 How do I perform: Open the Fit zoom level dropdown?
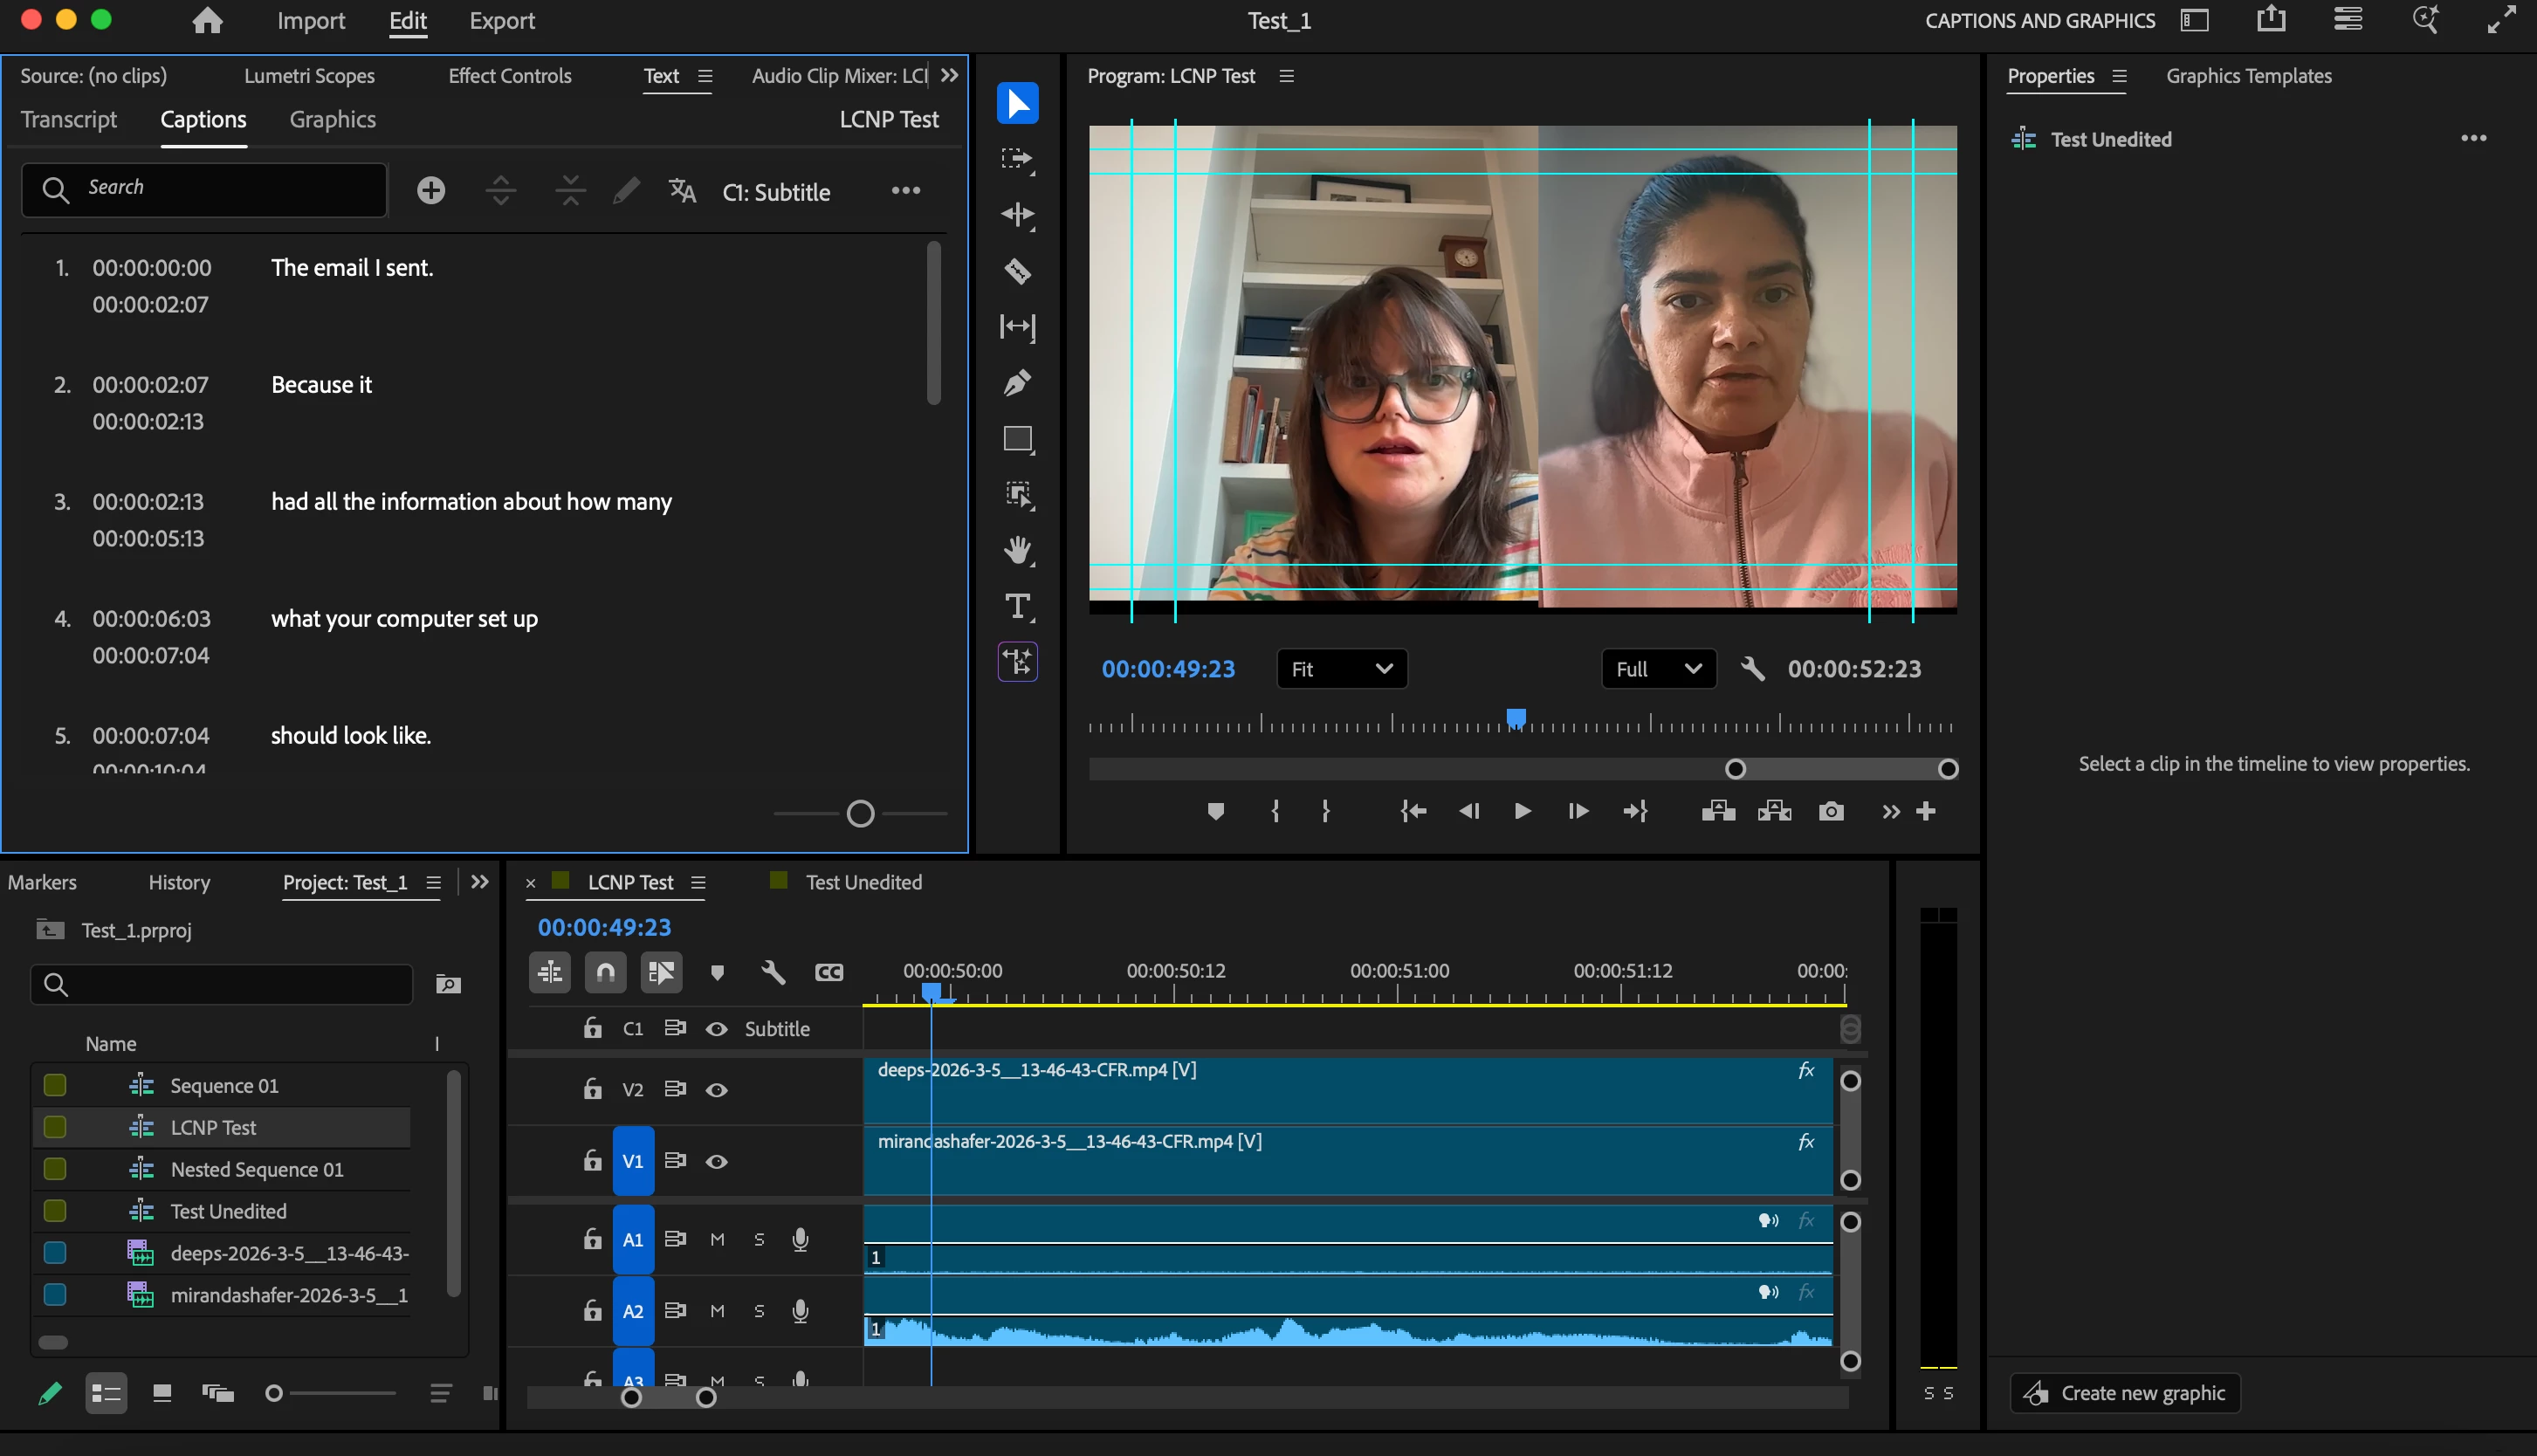pyautogui.click(x=1341, y=669)
